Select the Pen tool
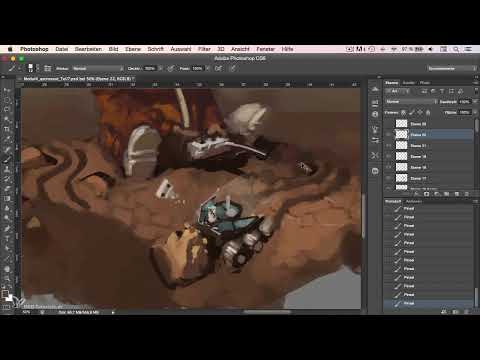Viewport: 480px width, 360px height. pos(7,229)
